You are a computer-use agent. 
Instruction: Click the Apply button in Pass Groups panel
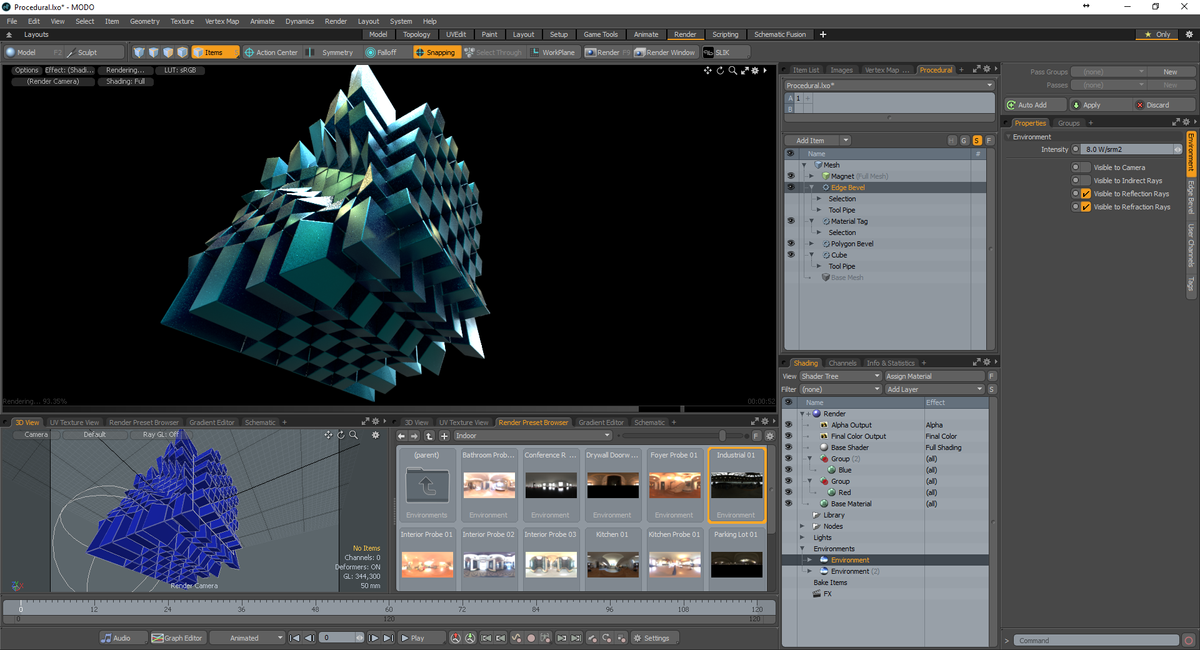[1094, 104]
